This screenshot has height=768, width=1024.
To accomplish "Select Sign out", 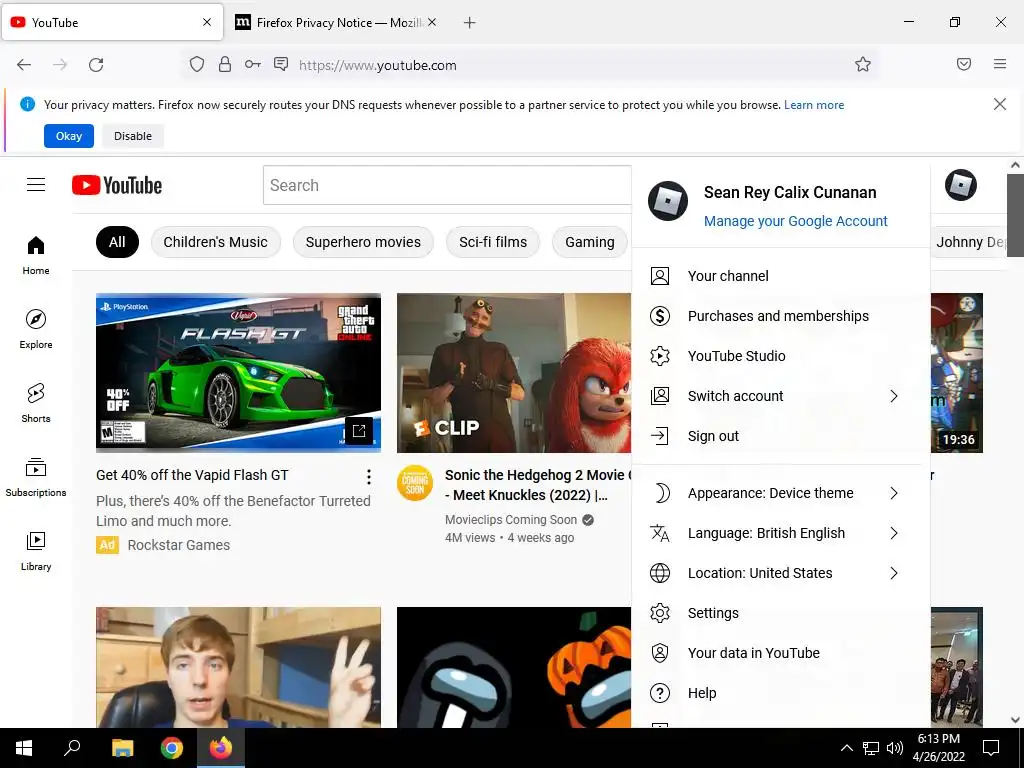I will (780, 436).
